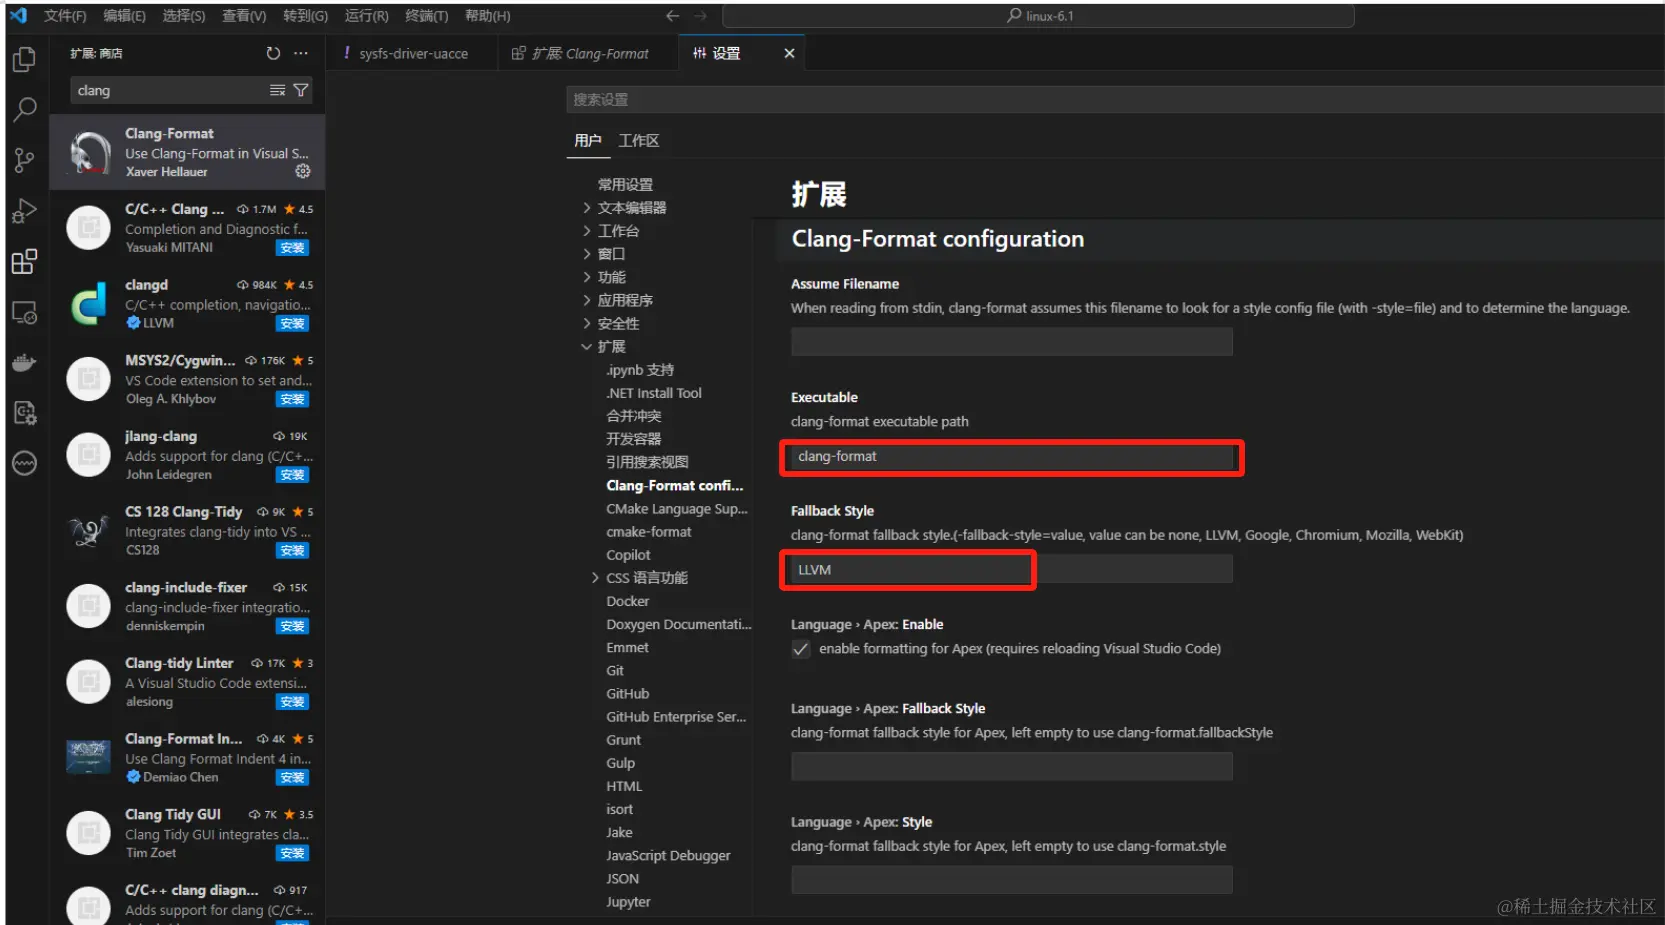Open the extension filter funnel

[300, 90]
